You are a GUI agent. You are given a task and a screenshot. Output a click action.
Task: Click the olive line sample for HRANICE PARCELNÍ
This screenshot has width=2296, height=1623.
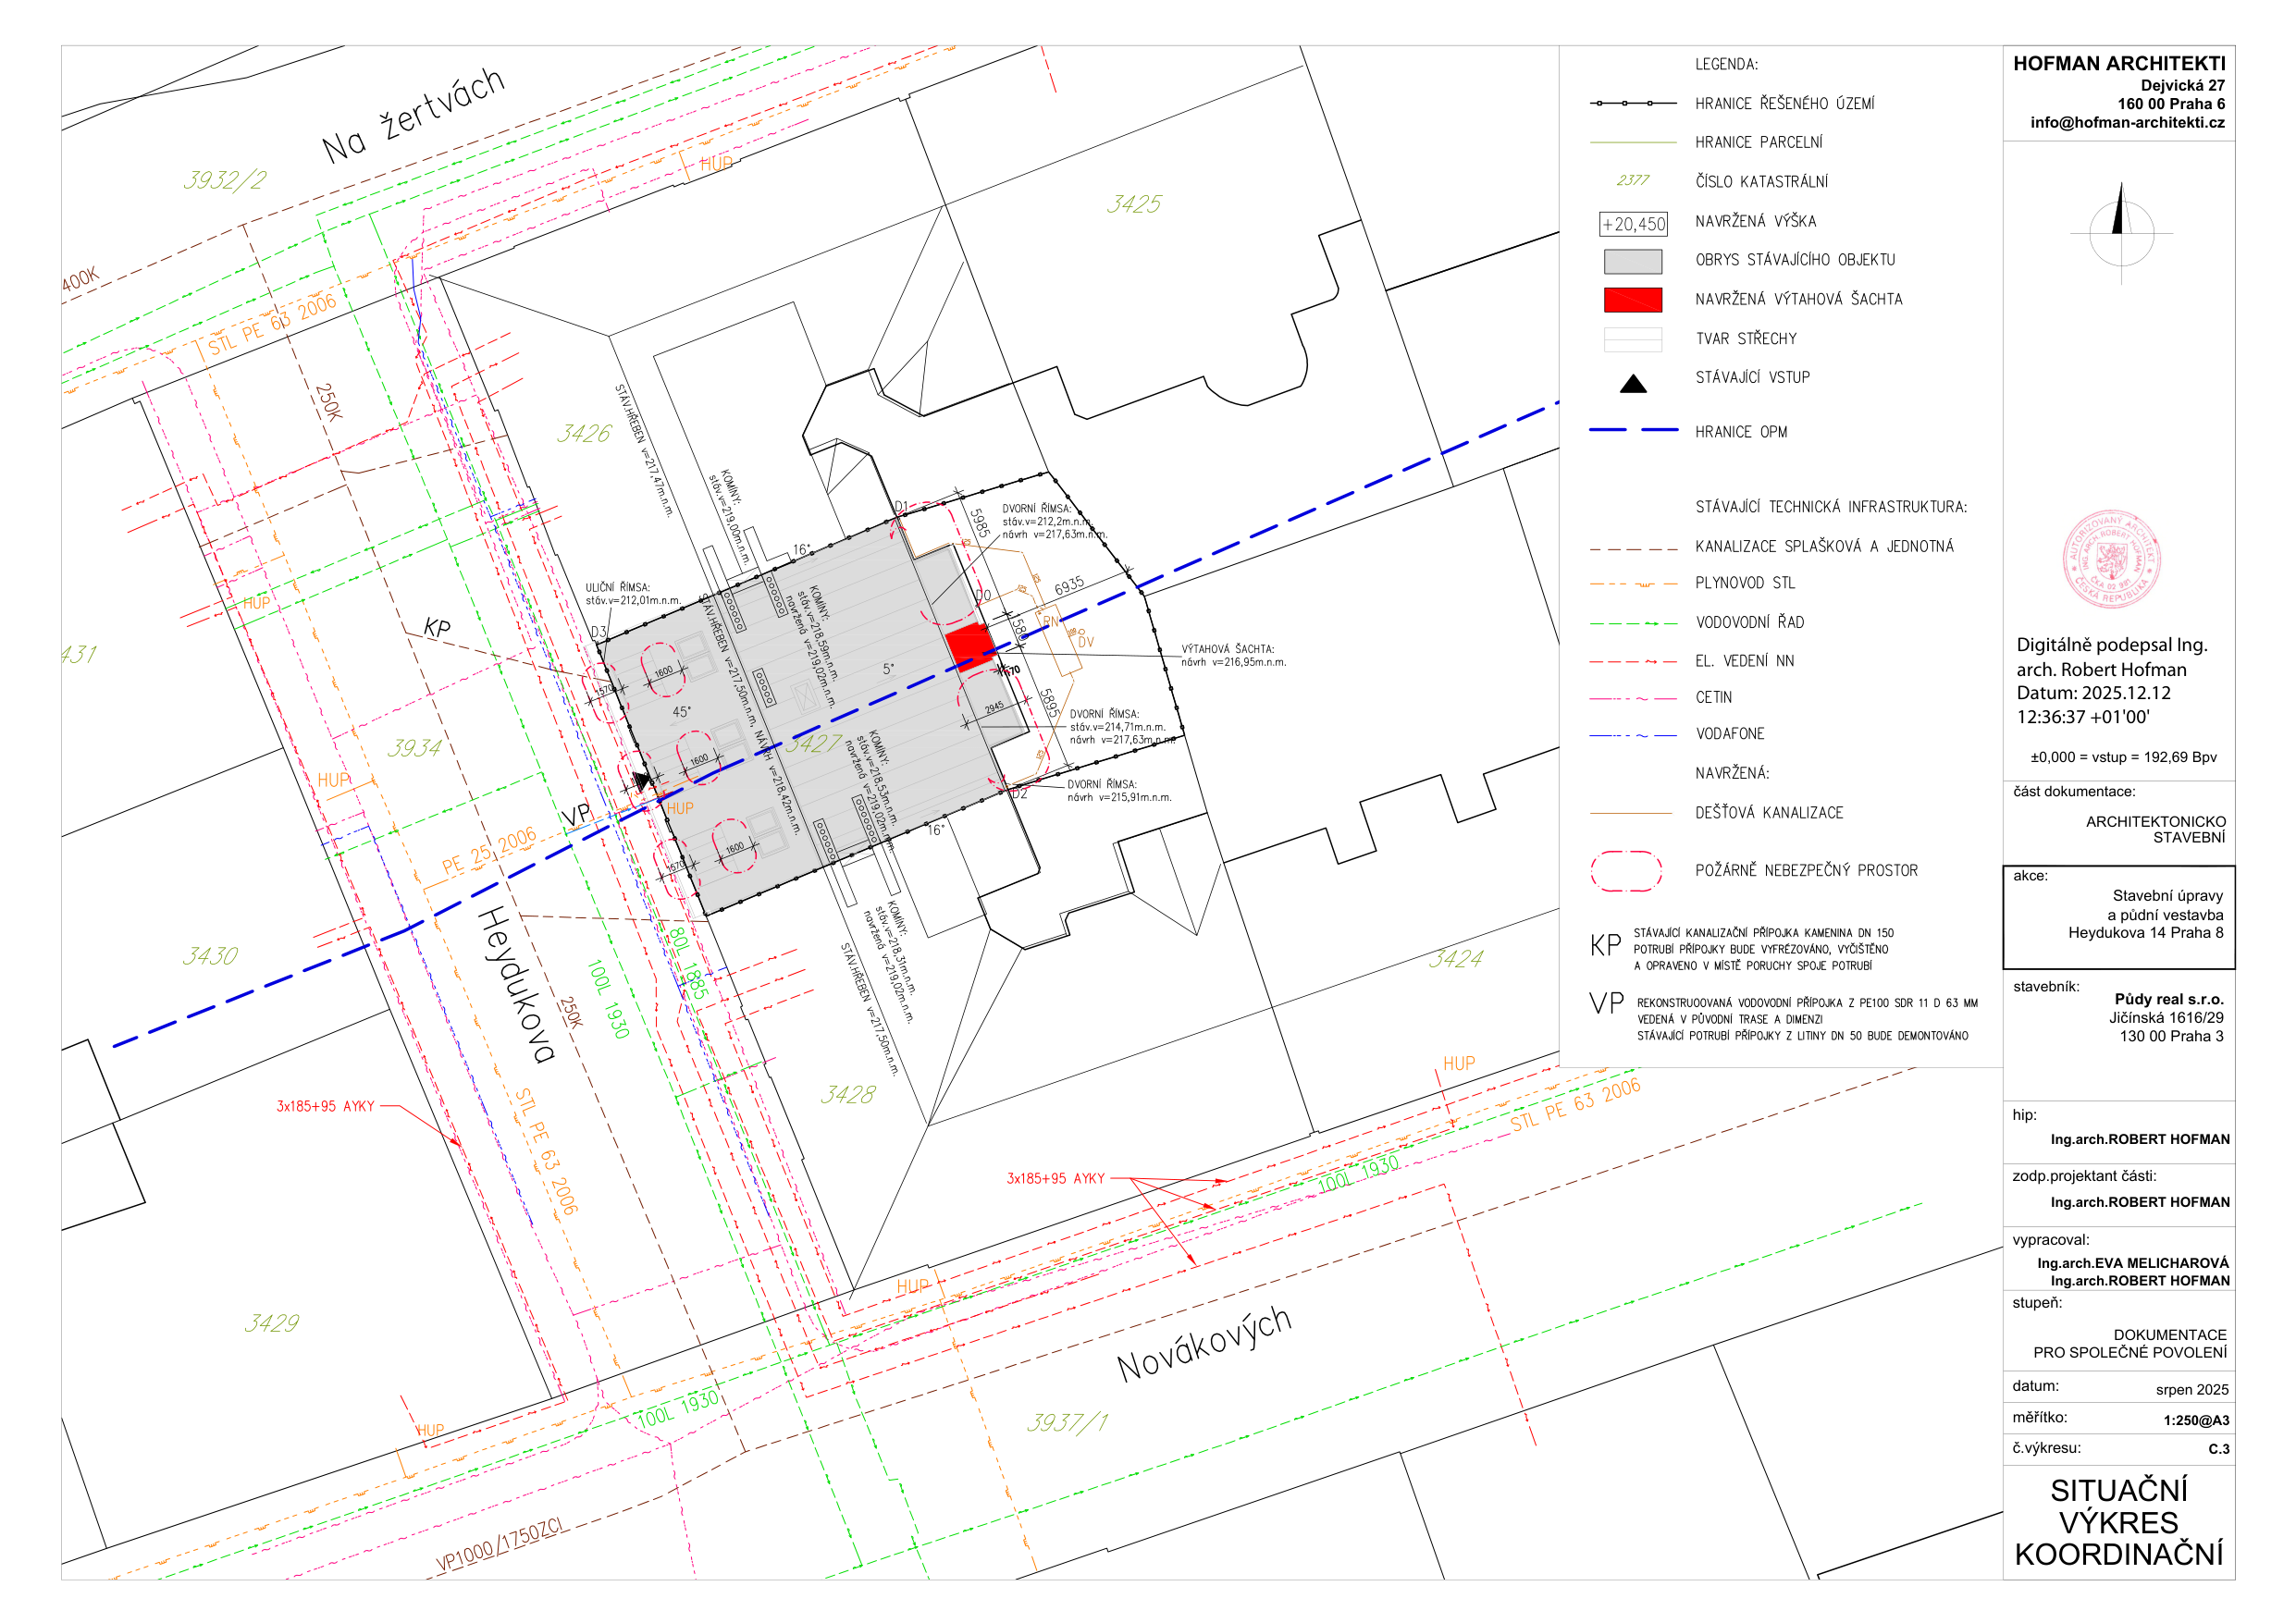1633,143
